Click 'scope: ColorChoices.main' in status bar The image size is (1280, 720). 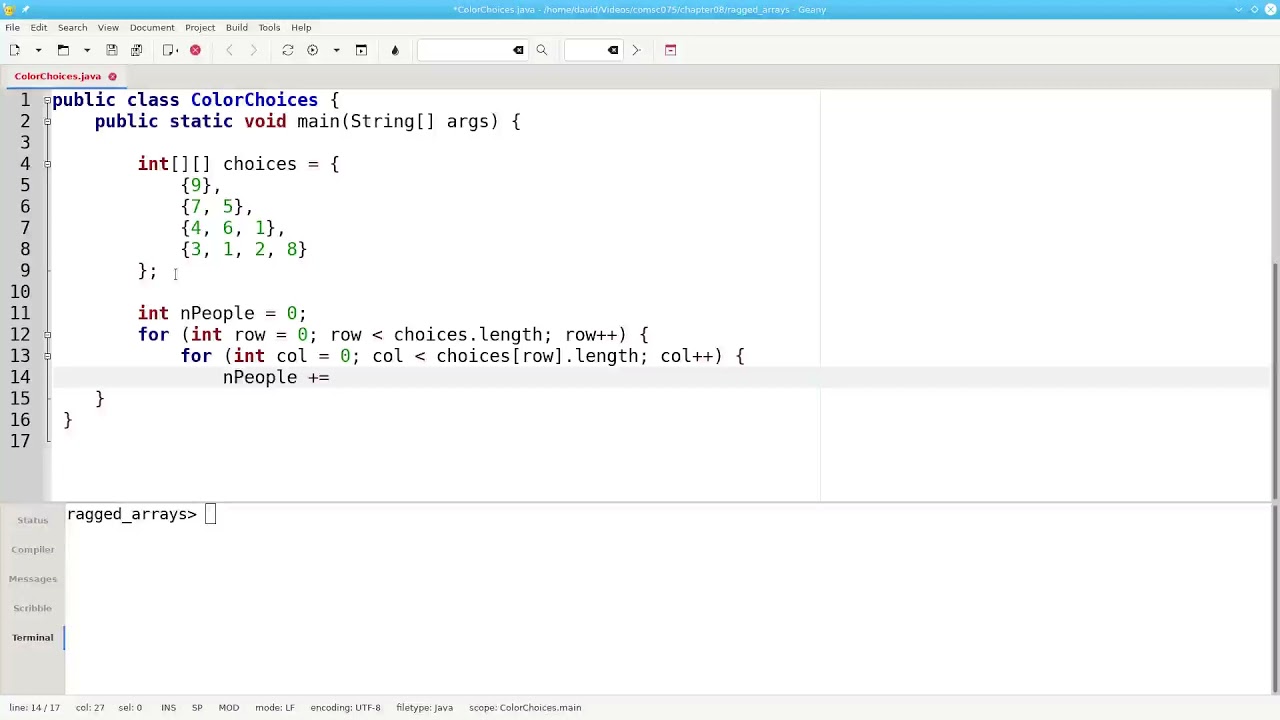coord(525,708)
